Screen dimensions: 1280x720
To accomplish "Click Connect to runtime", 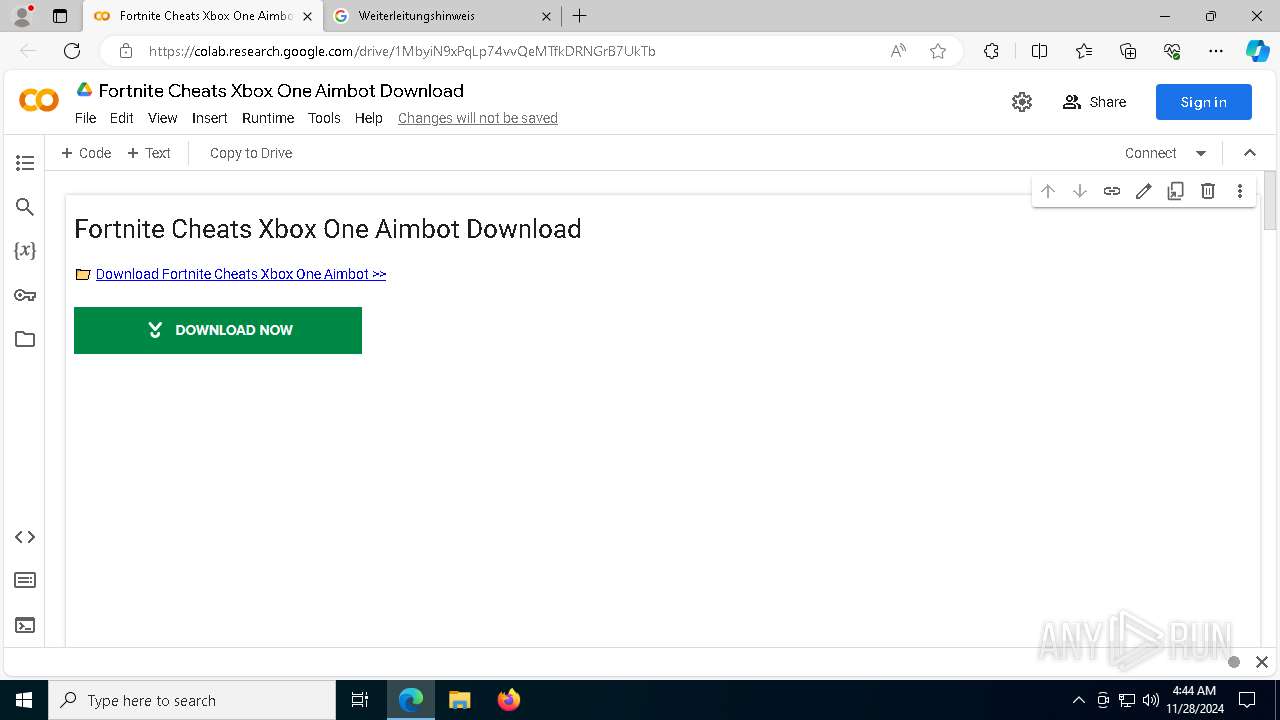I will point(1150,153).
